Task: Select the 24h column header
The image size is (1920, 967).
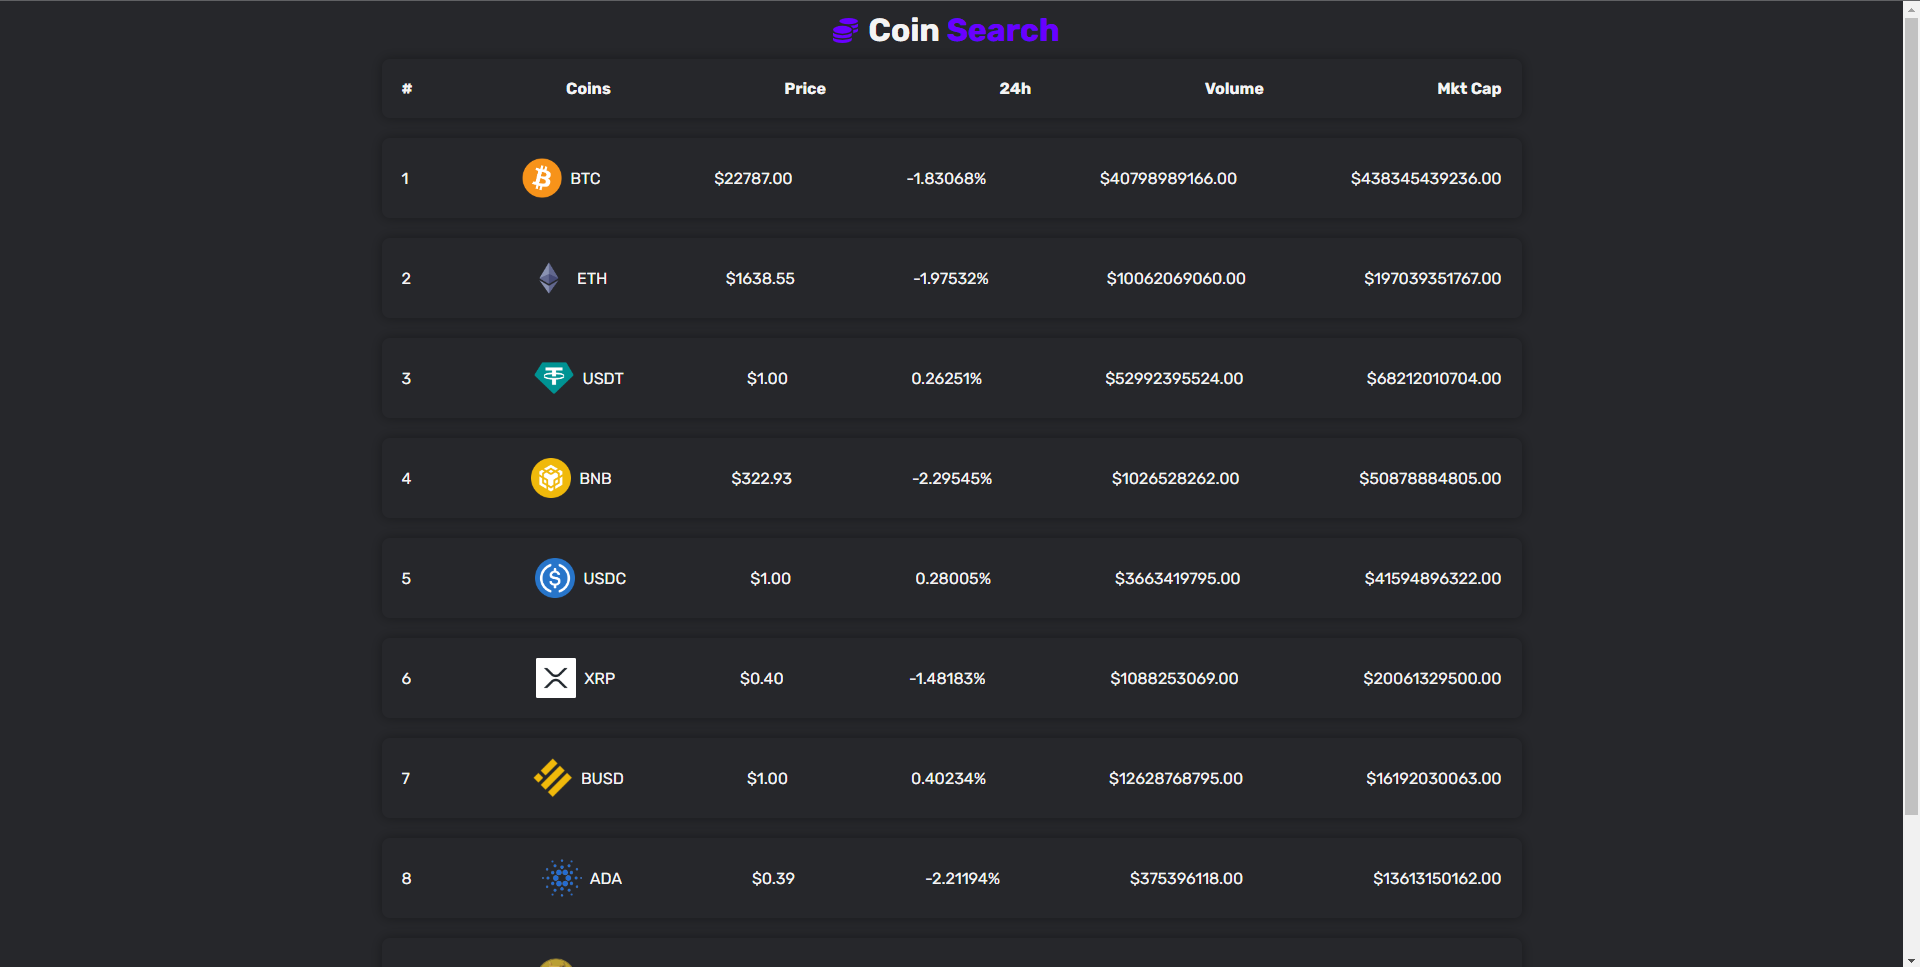Action: pos(1015,88)
